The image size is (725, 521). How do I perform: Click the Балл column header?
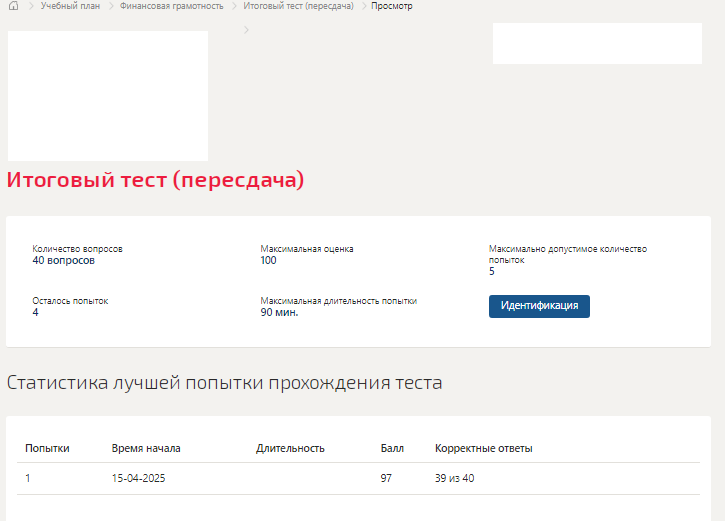(x=392, y=448)
